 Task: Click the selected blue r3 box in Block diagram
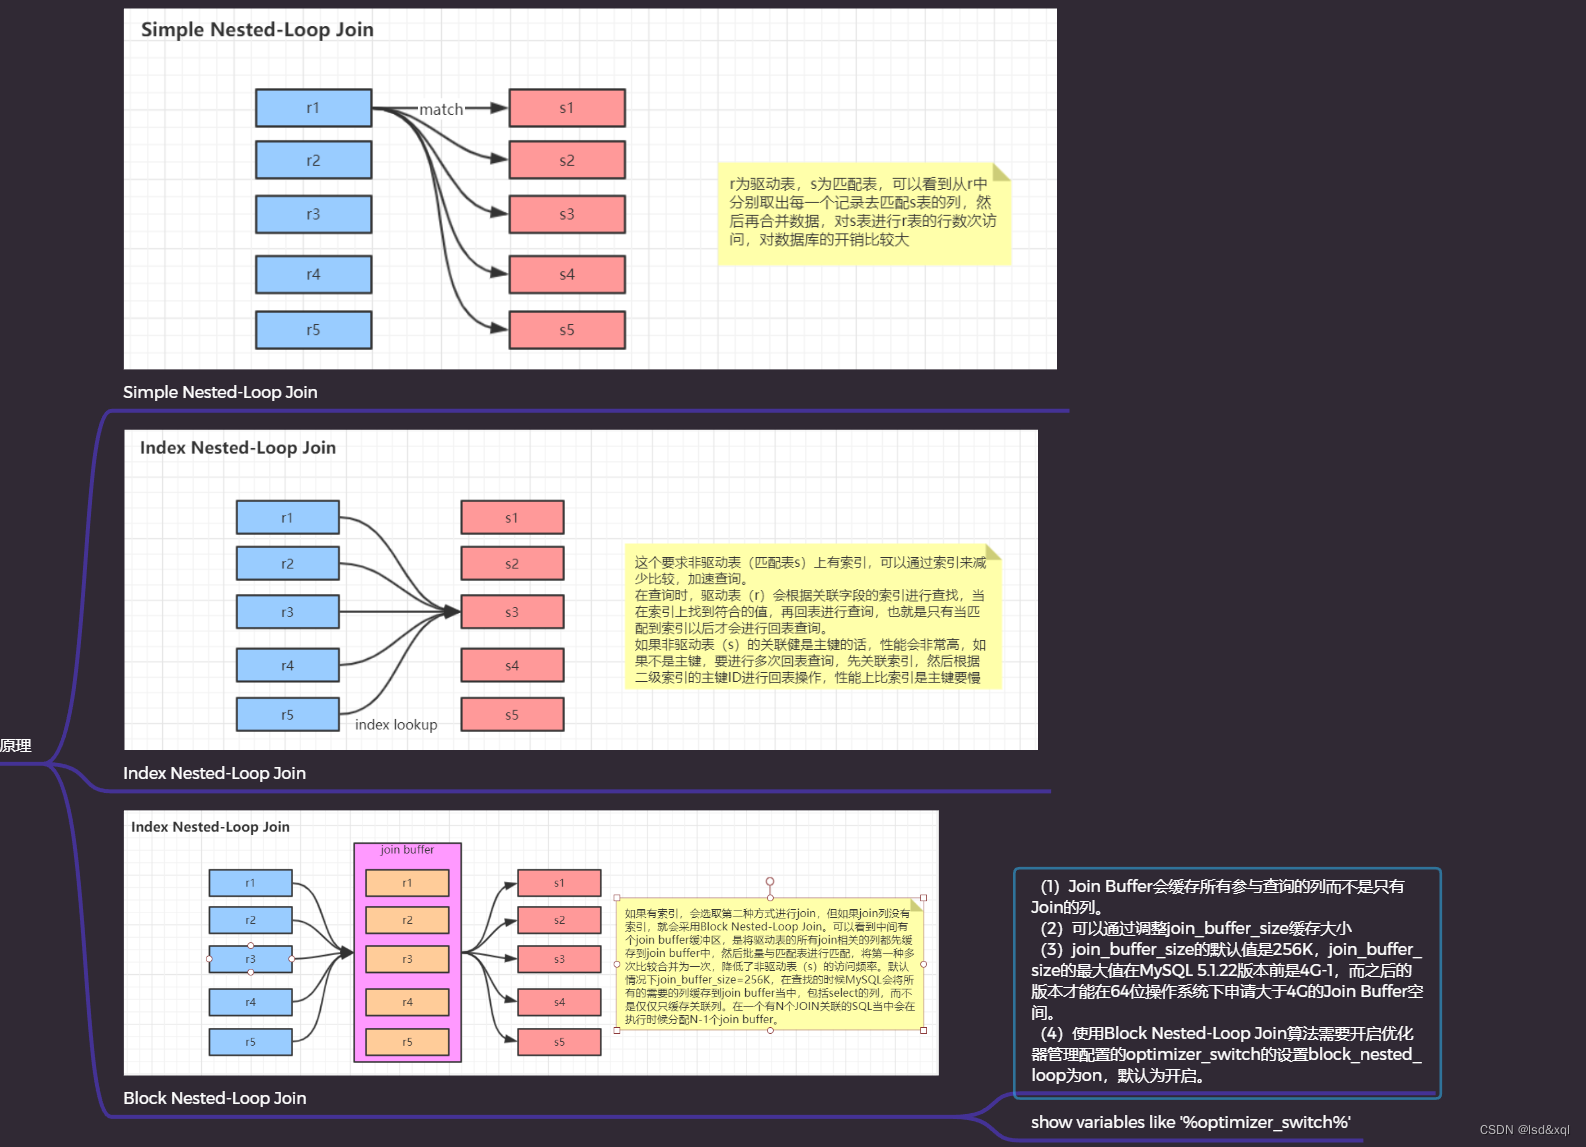pos(251,959)
